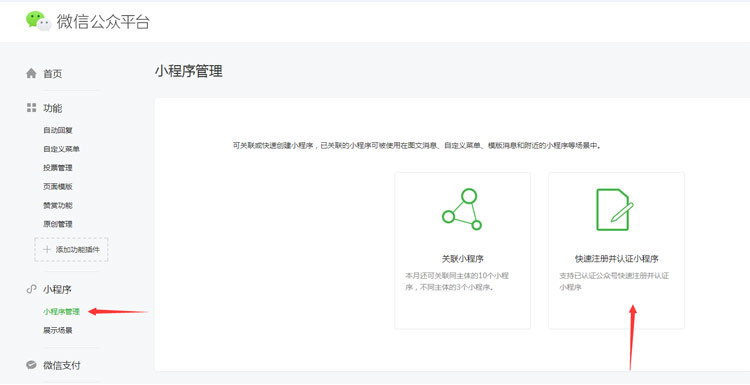Click the 关联小程序 card title
The image size is (750, 385).
point(463,259)
